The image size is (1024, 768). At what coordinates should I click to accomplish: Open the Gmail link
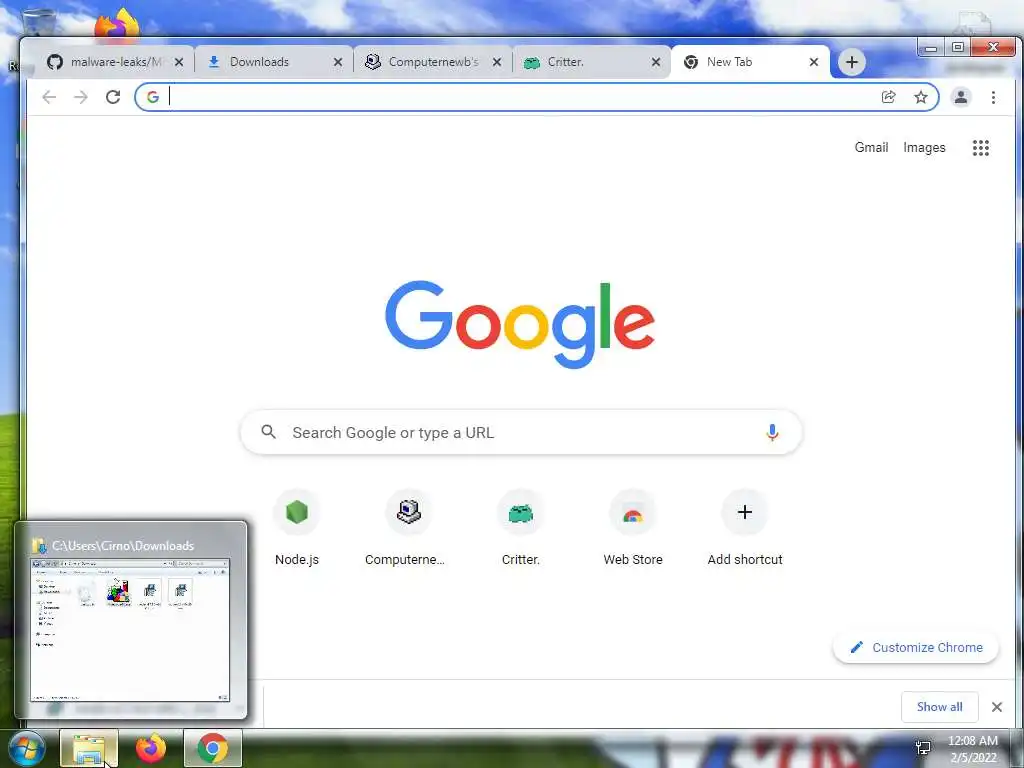871,148
